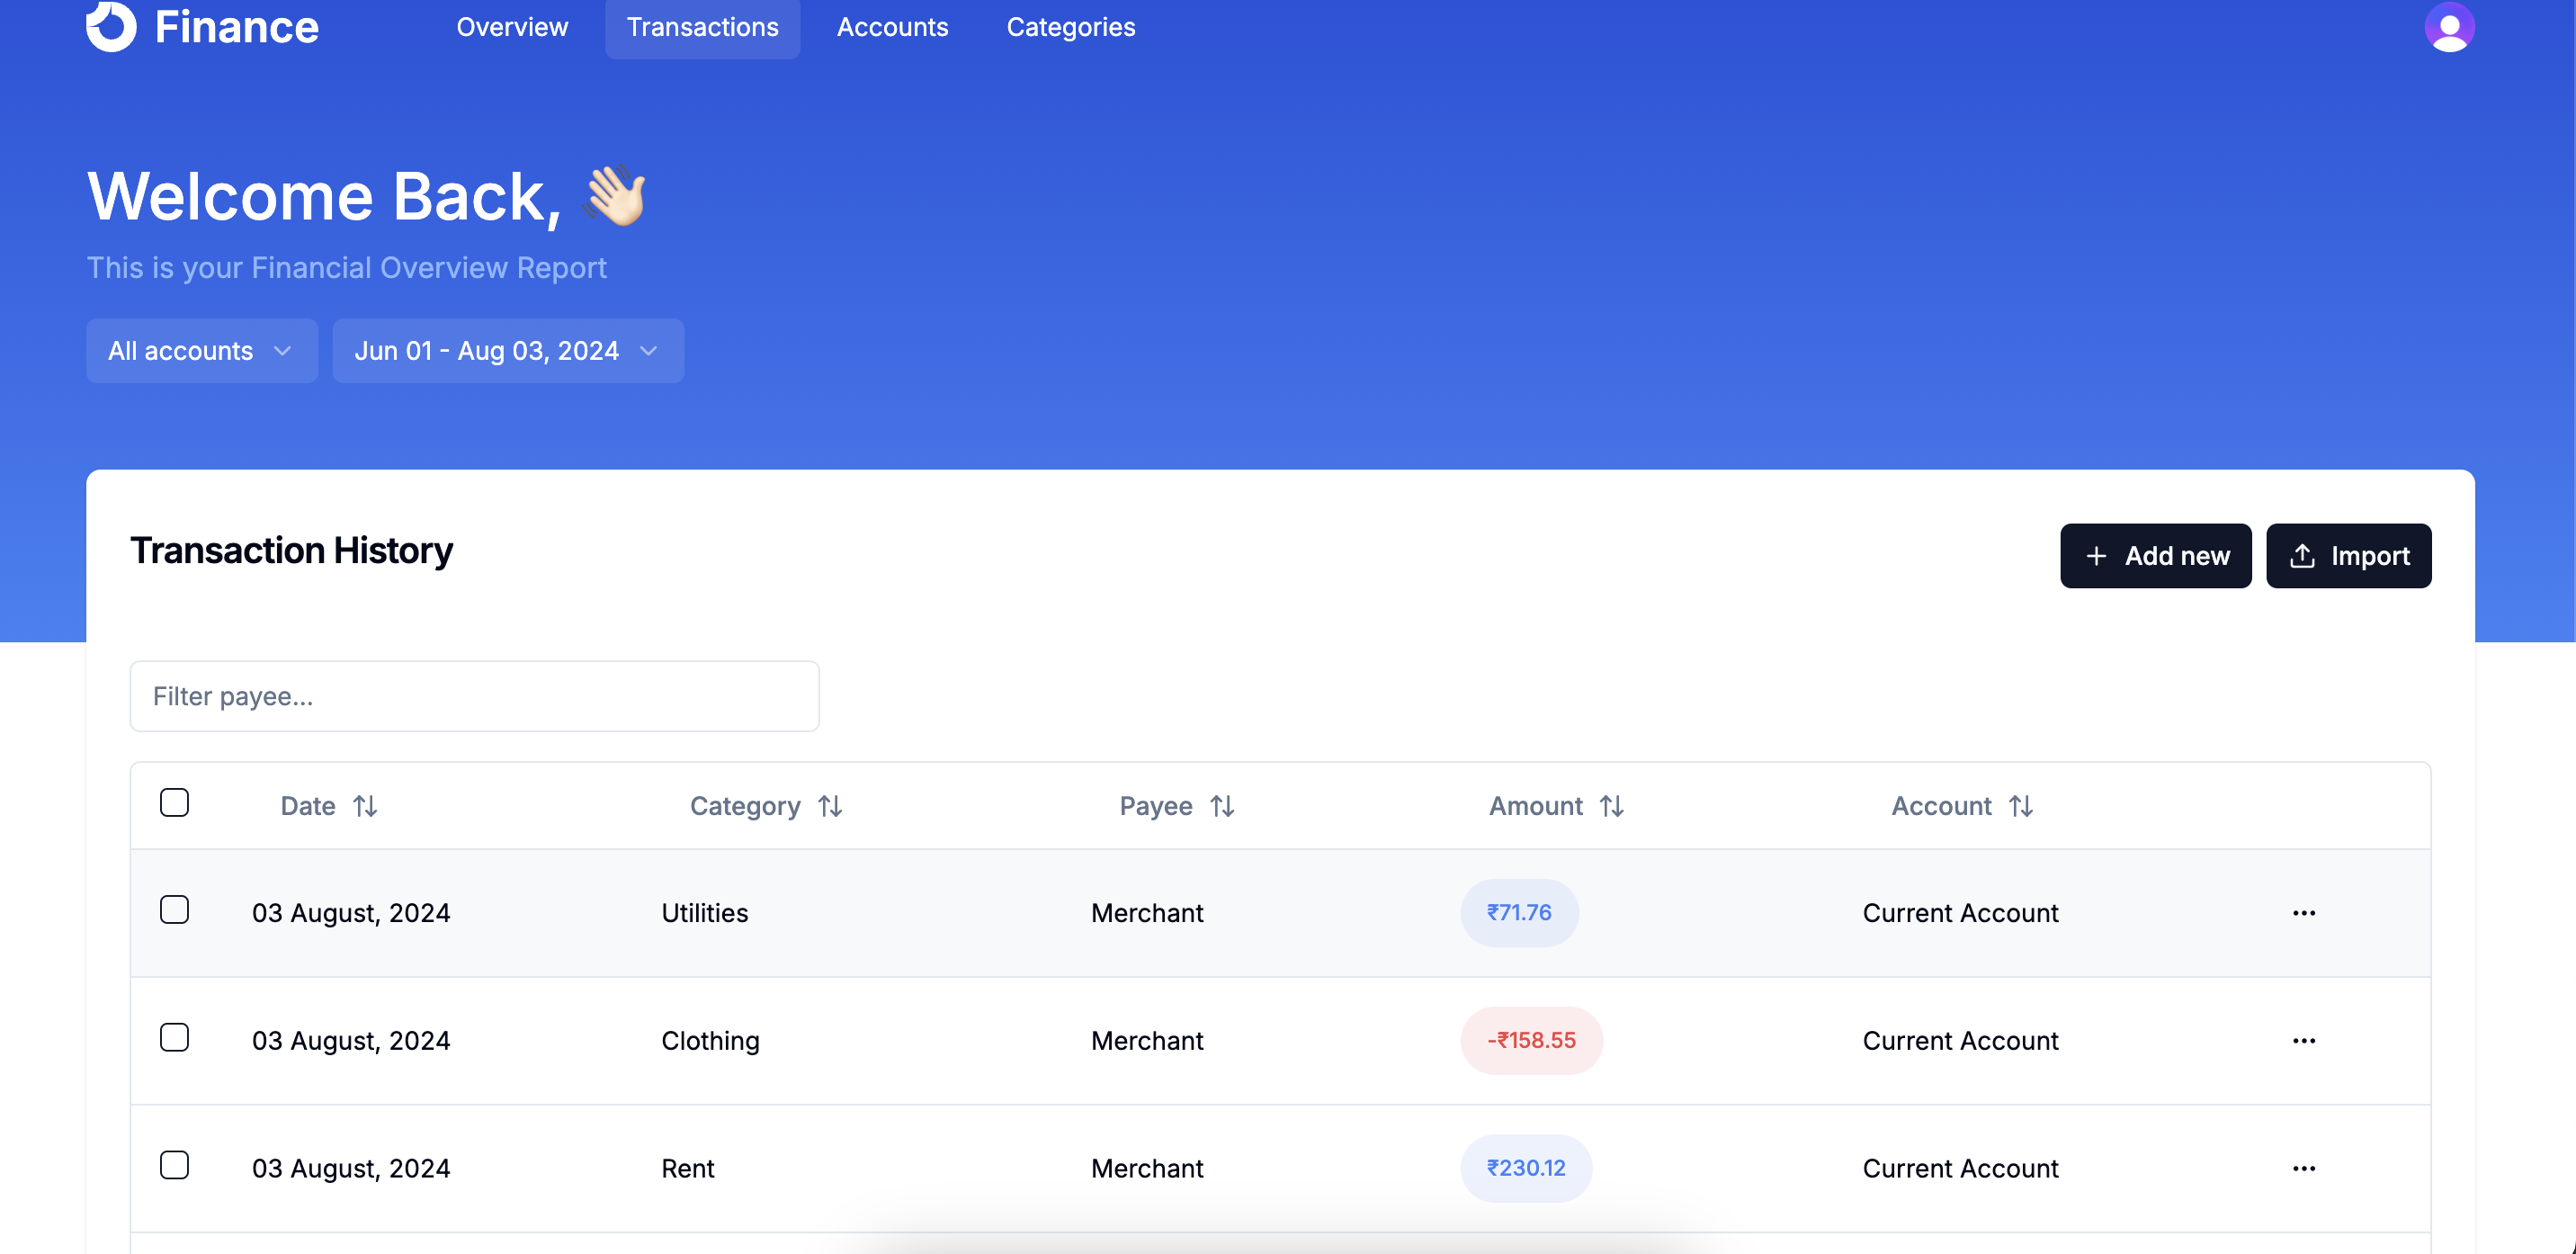Check the Rent row checkbox

click(x=175, y=1165)
